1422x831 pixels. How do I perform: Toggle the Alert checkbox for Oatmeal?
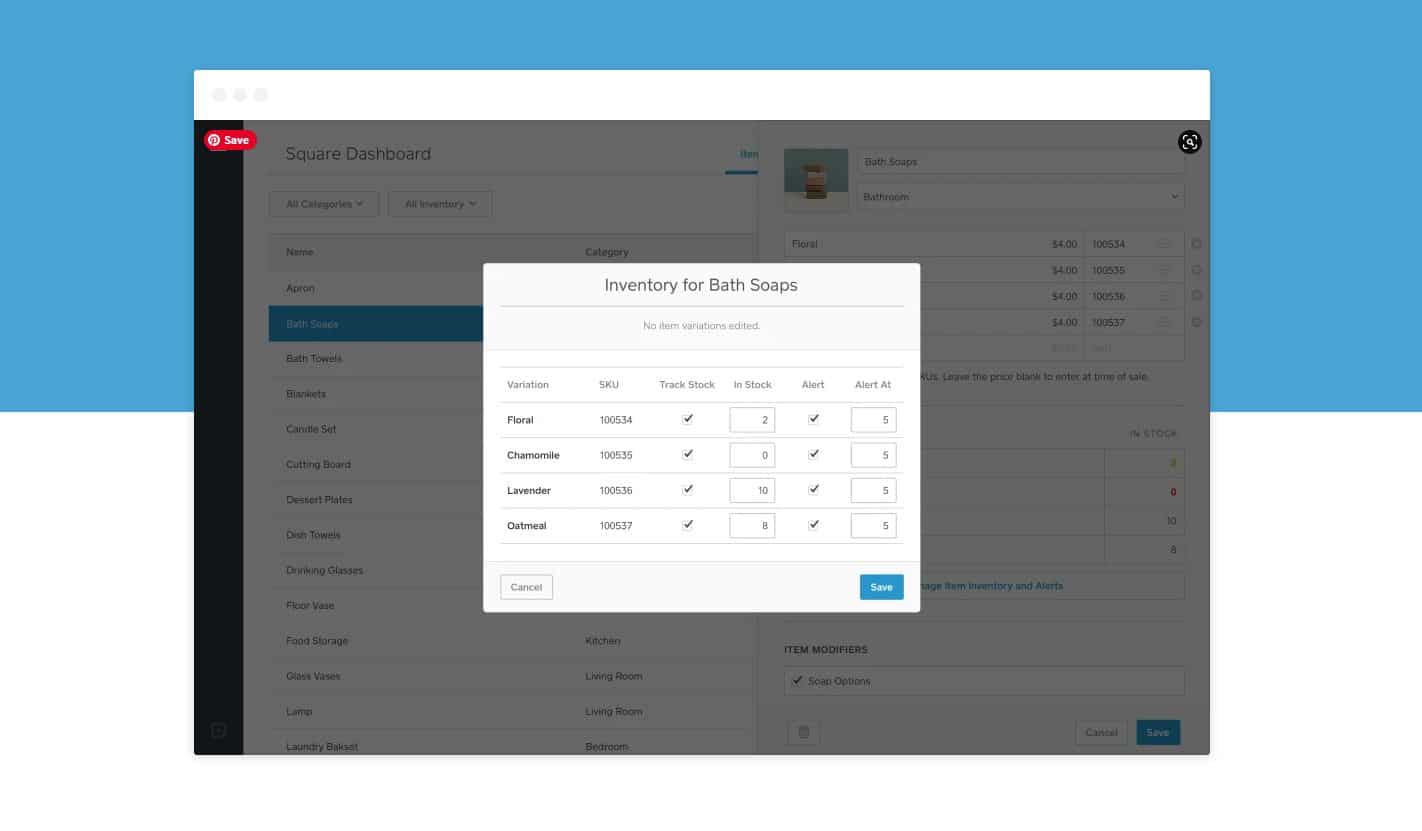click(x=813, y=524)
